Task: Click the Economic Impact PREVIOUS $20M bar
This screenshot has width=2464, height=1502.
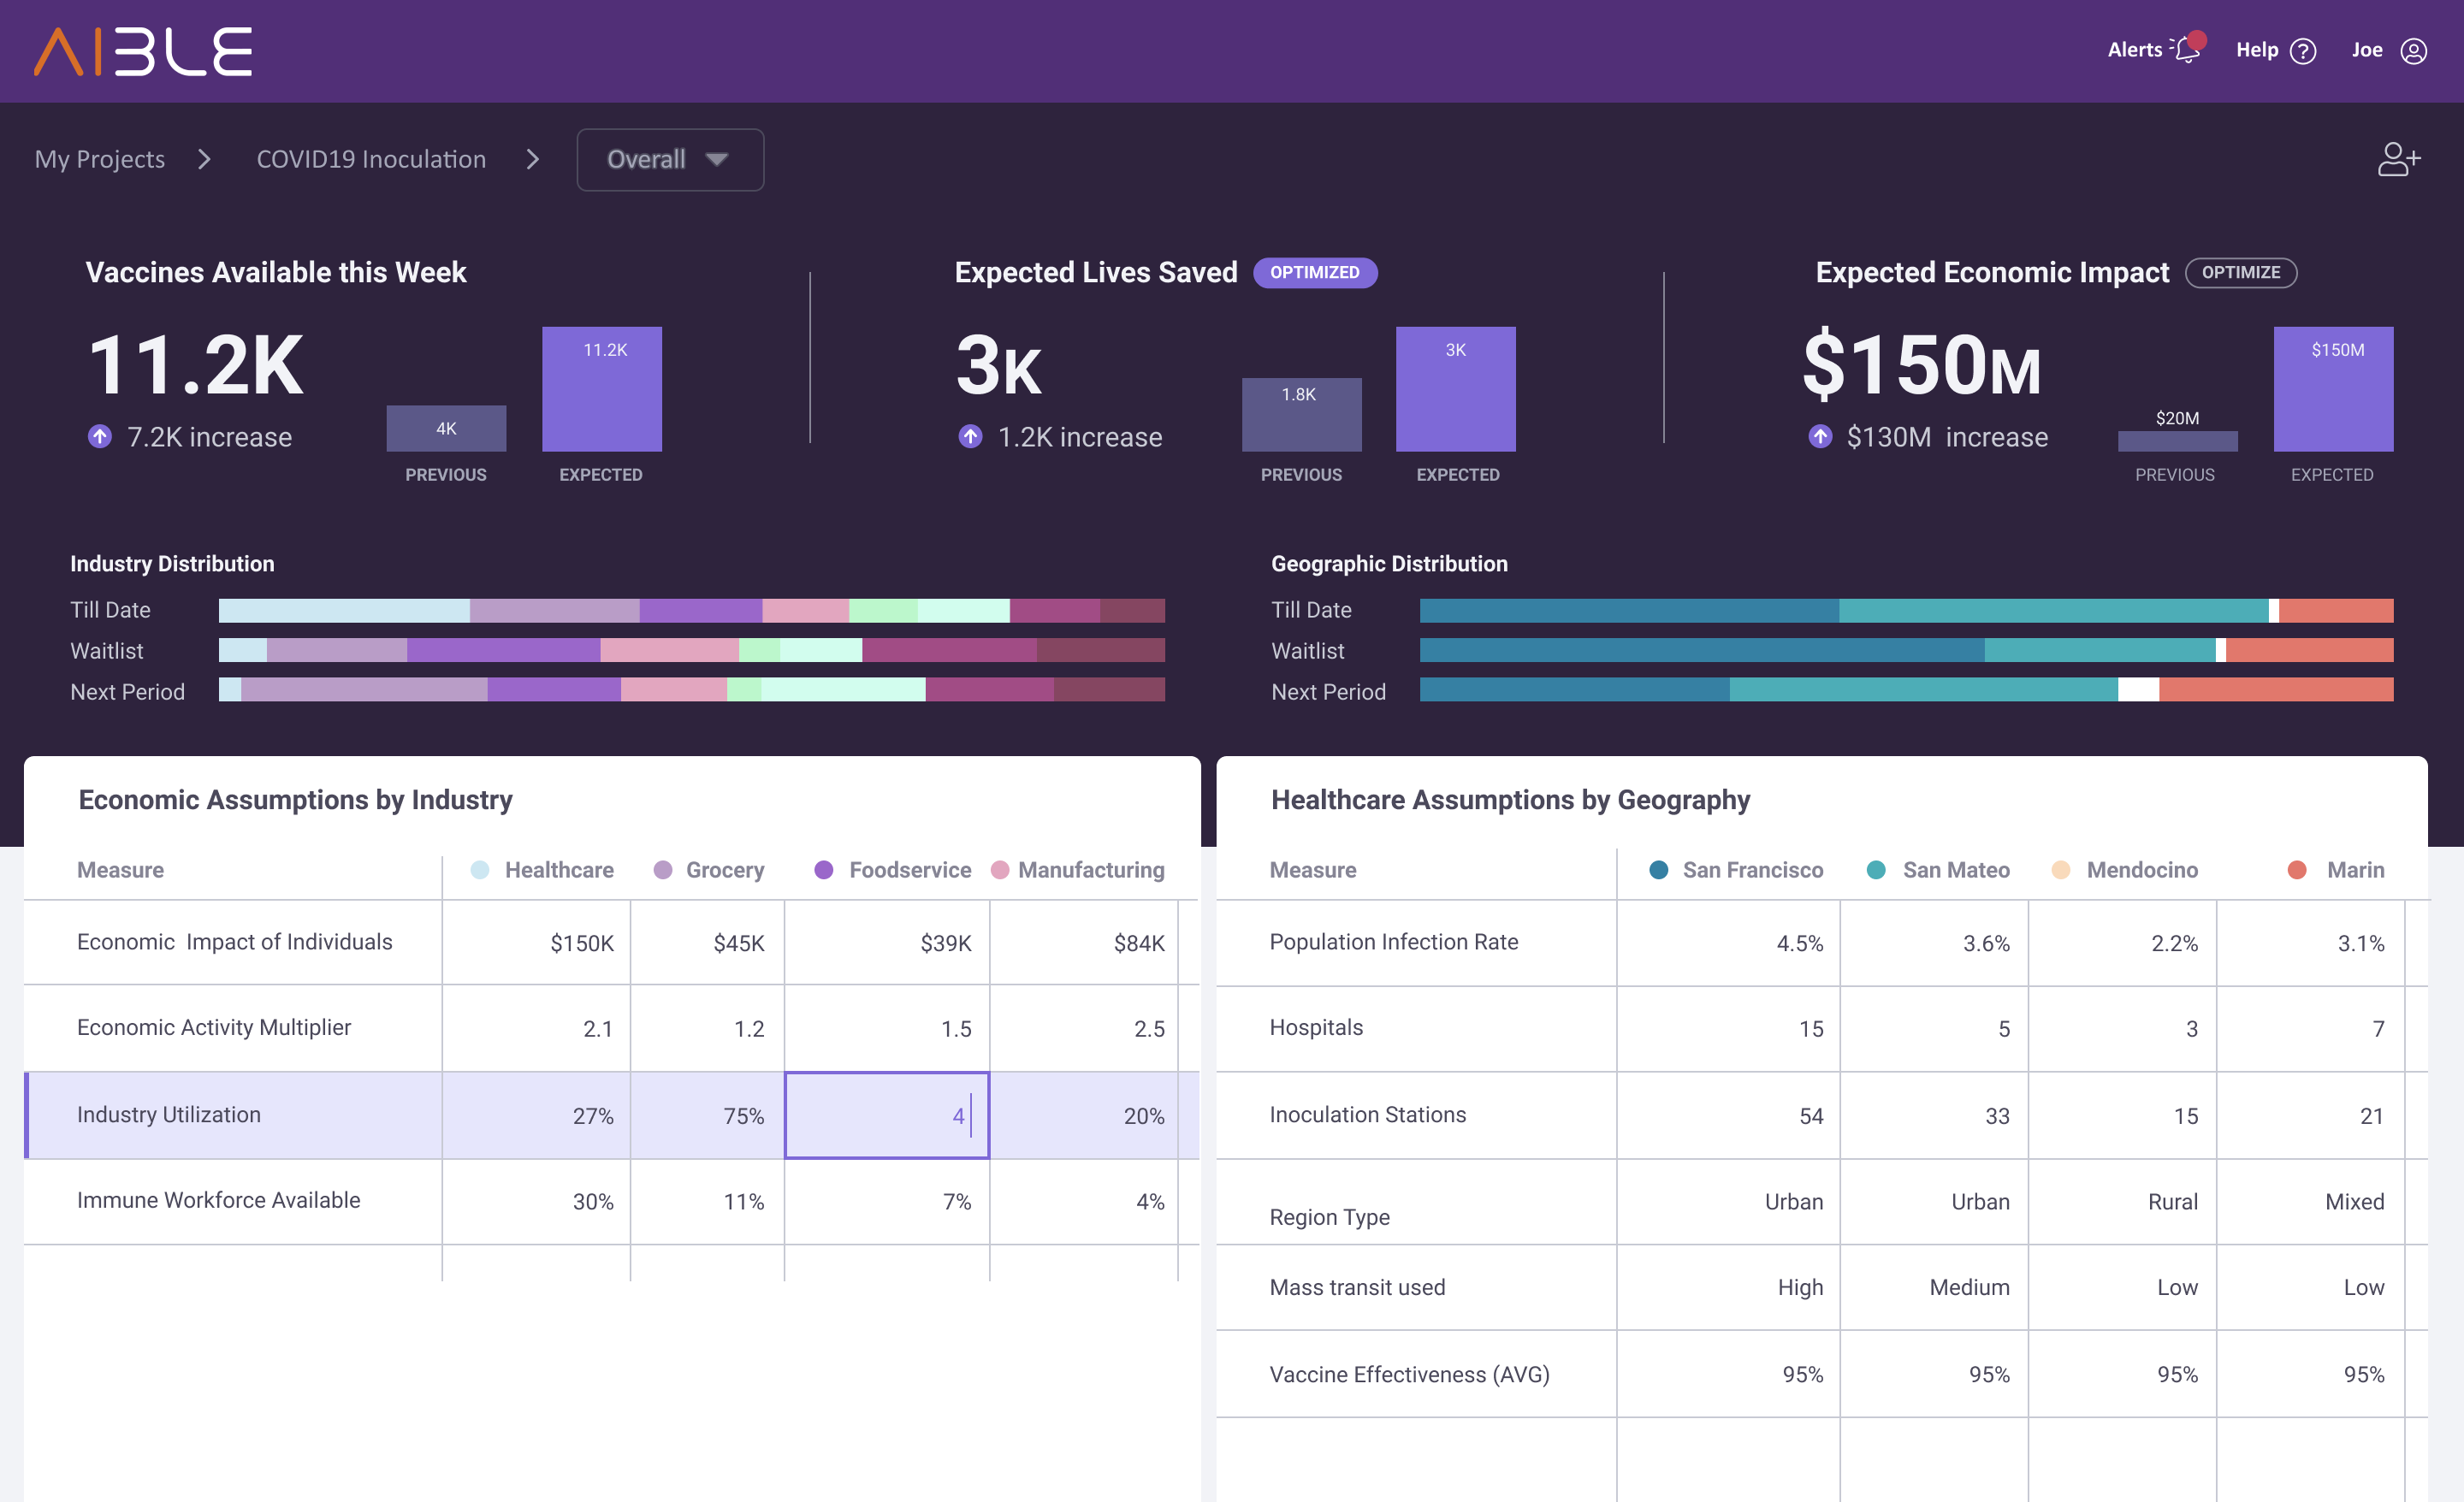Action: [x=2178, y=442]
